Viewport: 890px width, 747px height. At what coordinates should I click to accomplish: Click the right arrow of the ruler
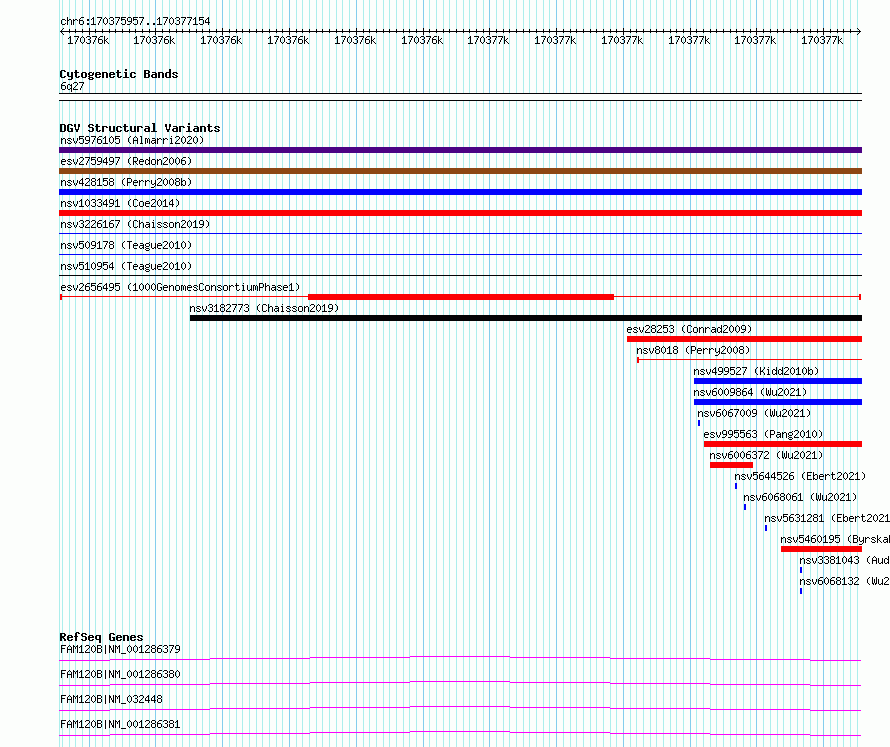point(859,32)
